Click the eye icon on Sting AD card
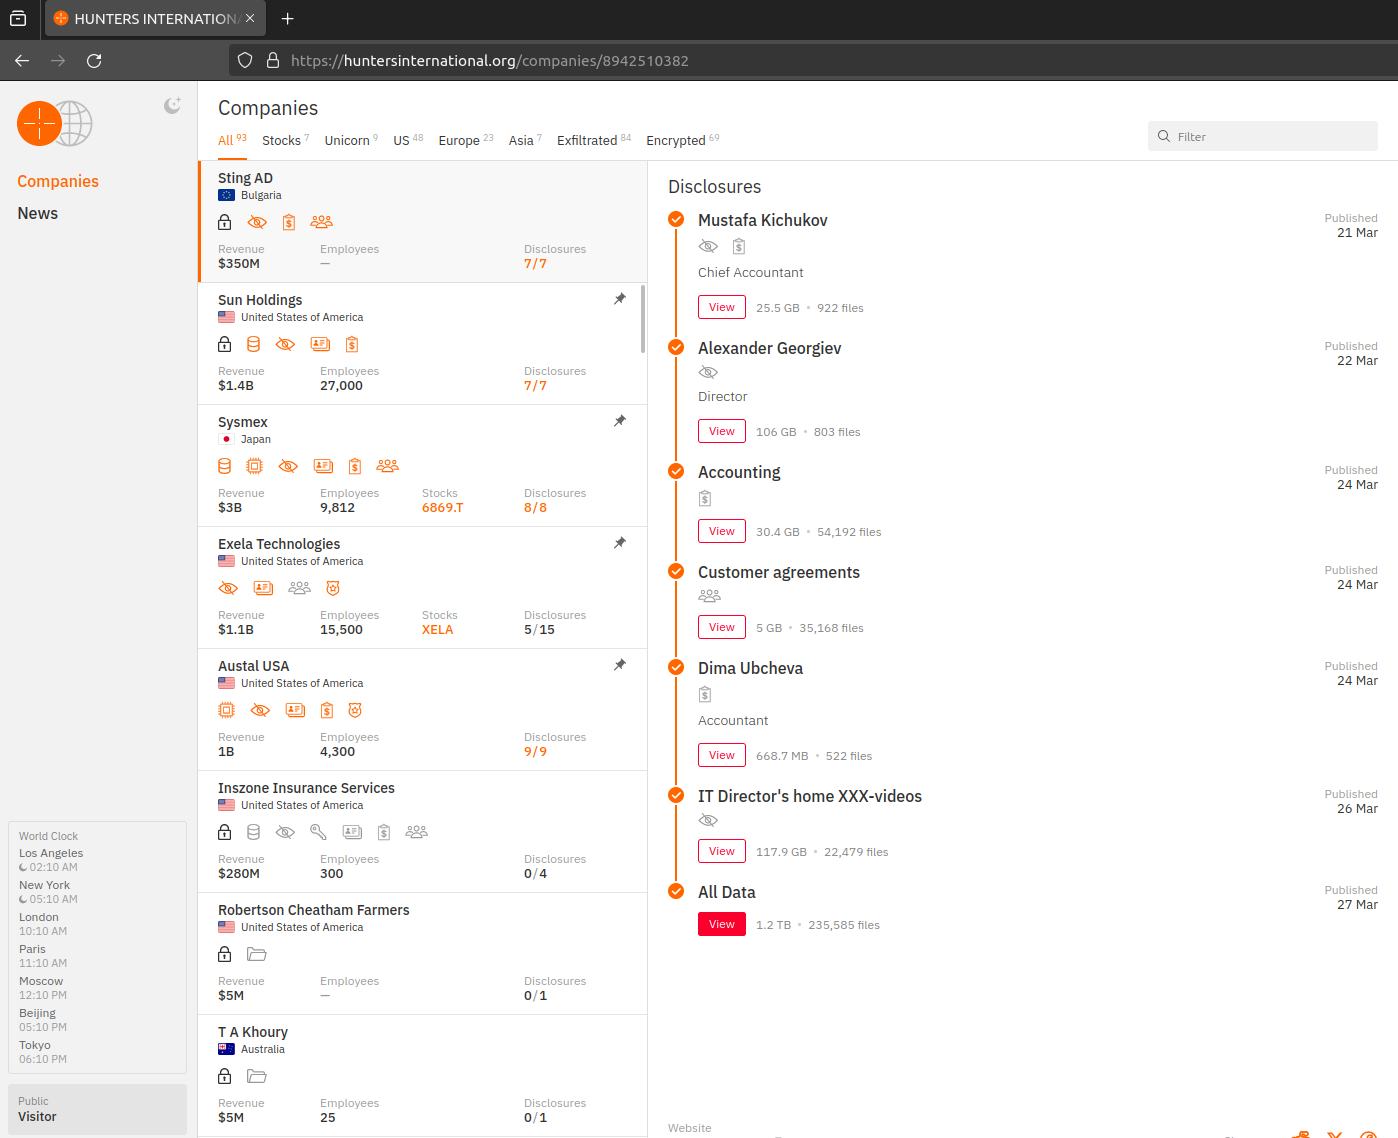Screen dimensions: 1398x1138 [x=257, y=222]
